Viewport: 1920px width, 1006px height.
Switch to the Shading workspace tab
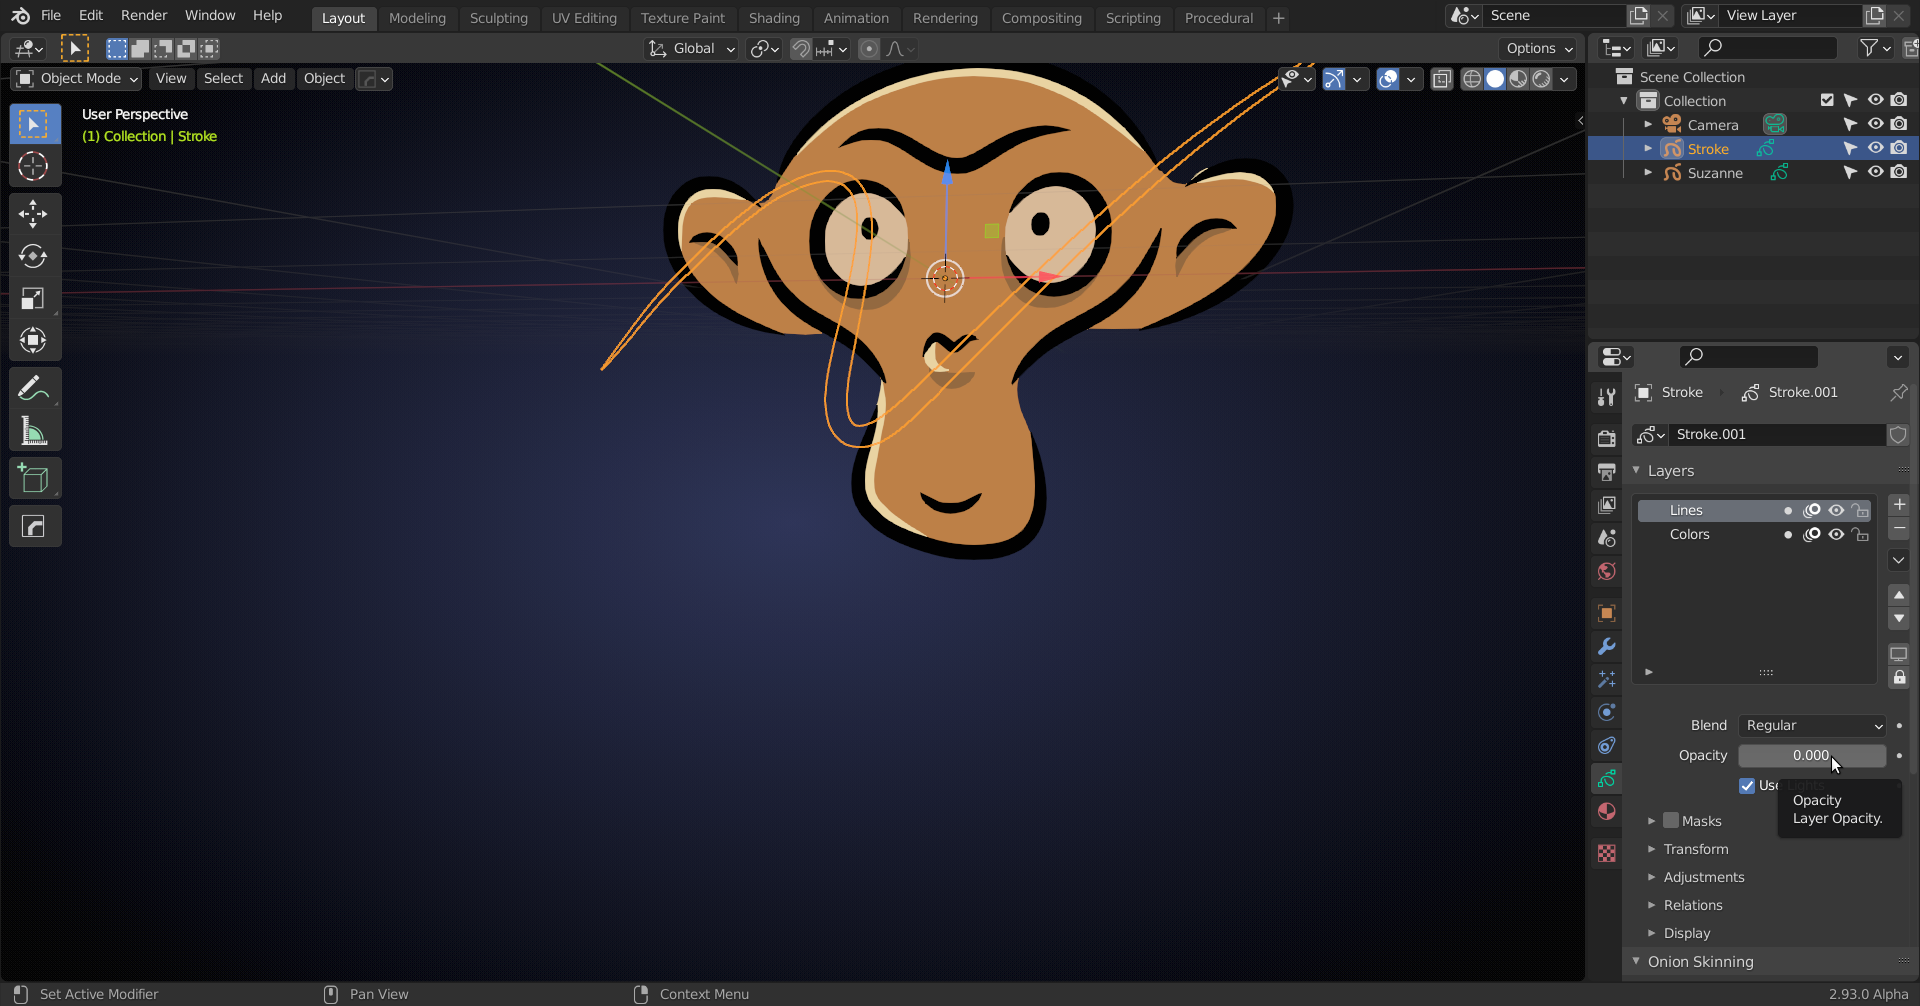tap(774, 18)
